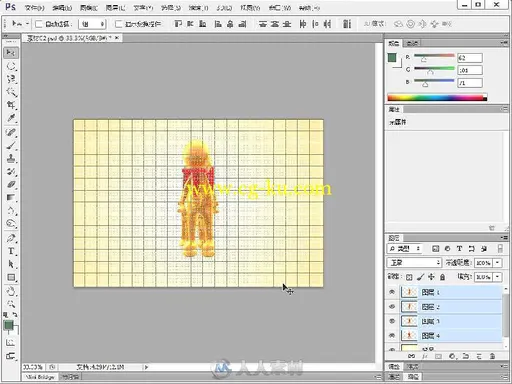Hide layer 图层 1 with eye icon
The image size is (512, 384).
point(392,292)
